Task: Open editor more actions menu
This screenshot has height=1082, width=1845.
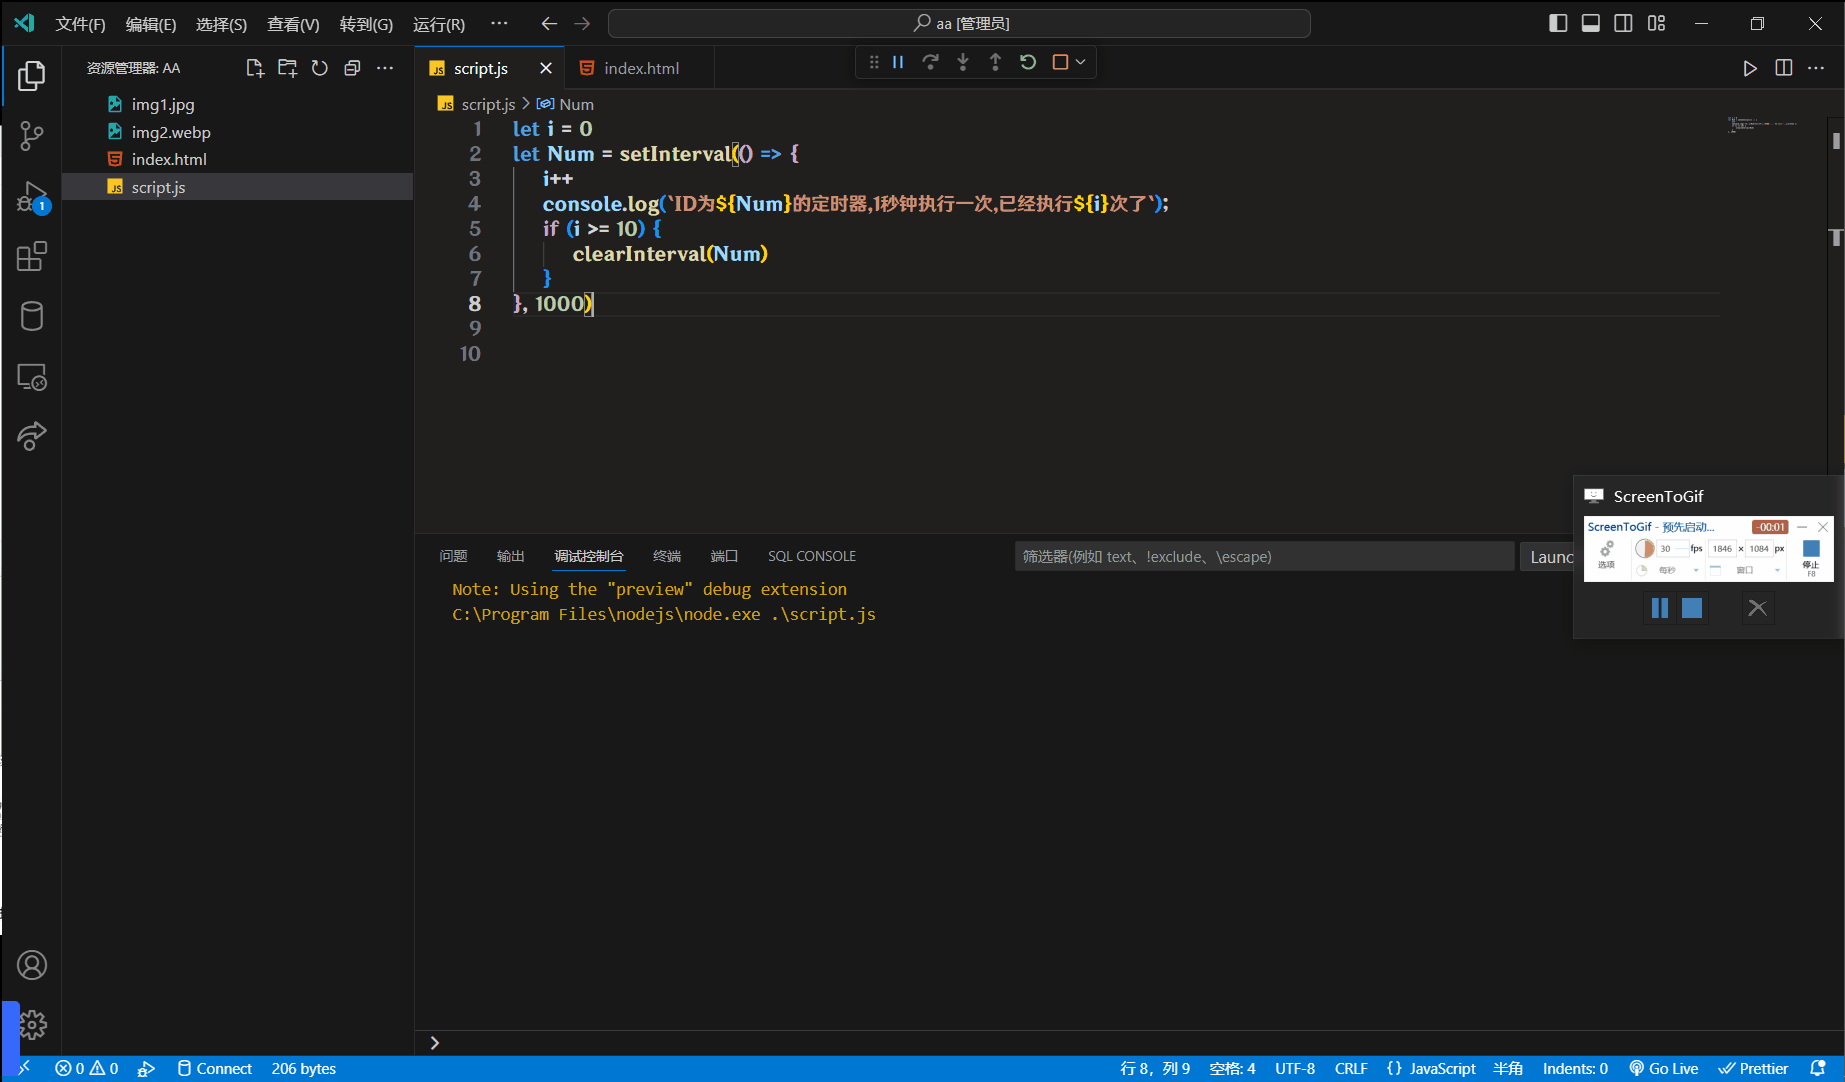Action: tap(1816, 68)
